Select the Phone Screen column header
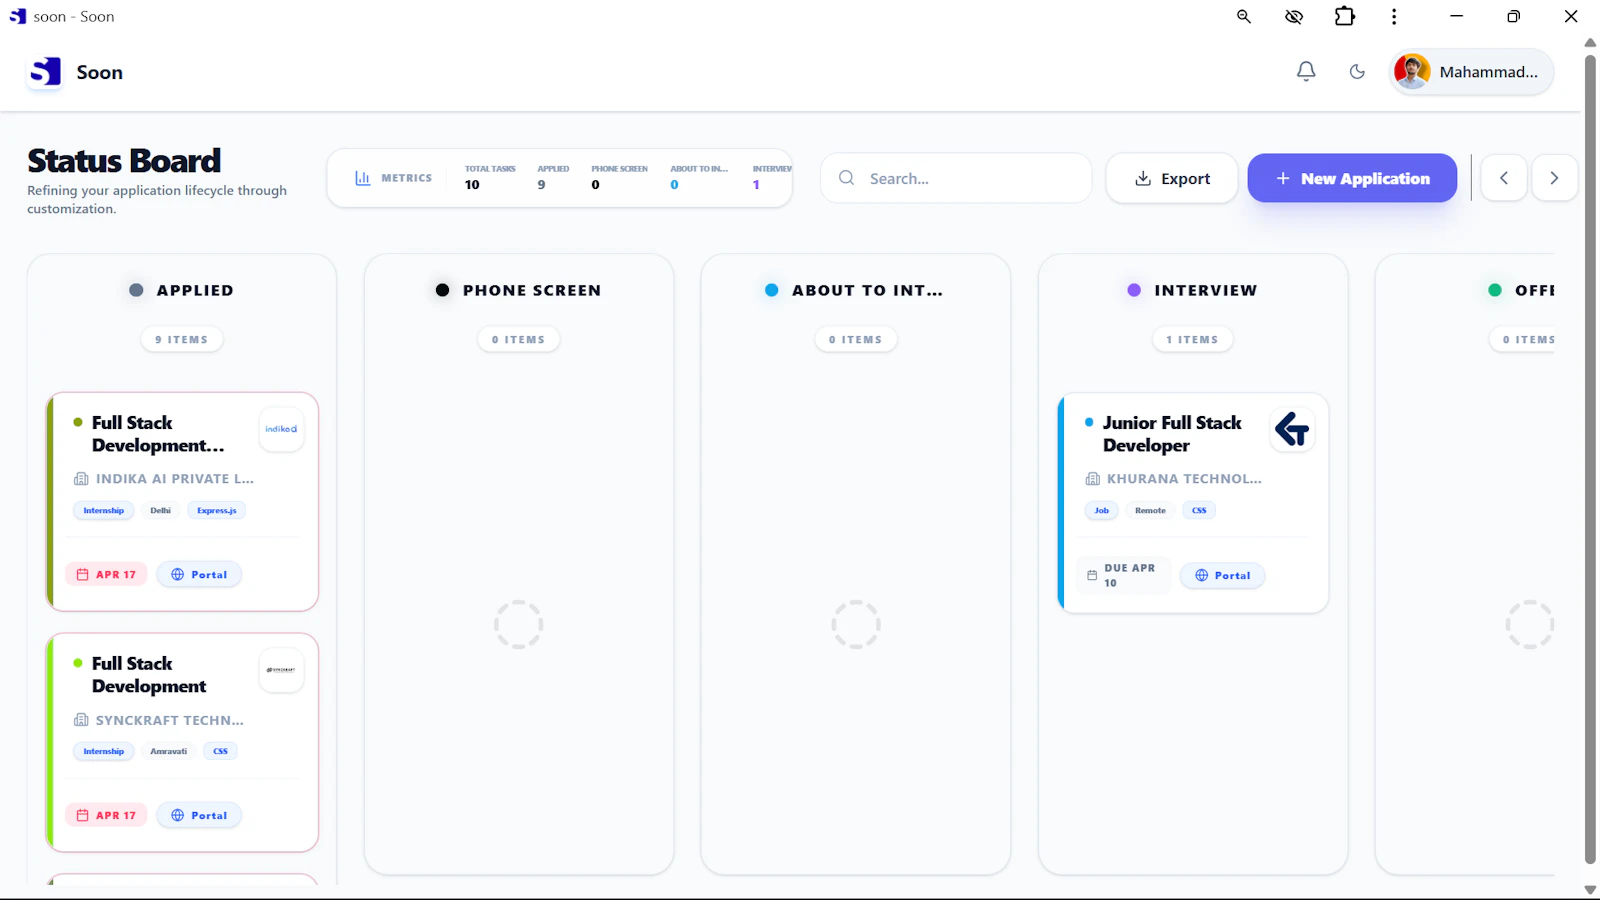Image resolution: width=1600 pixels, height=900 pixels. tap(519, 290)
